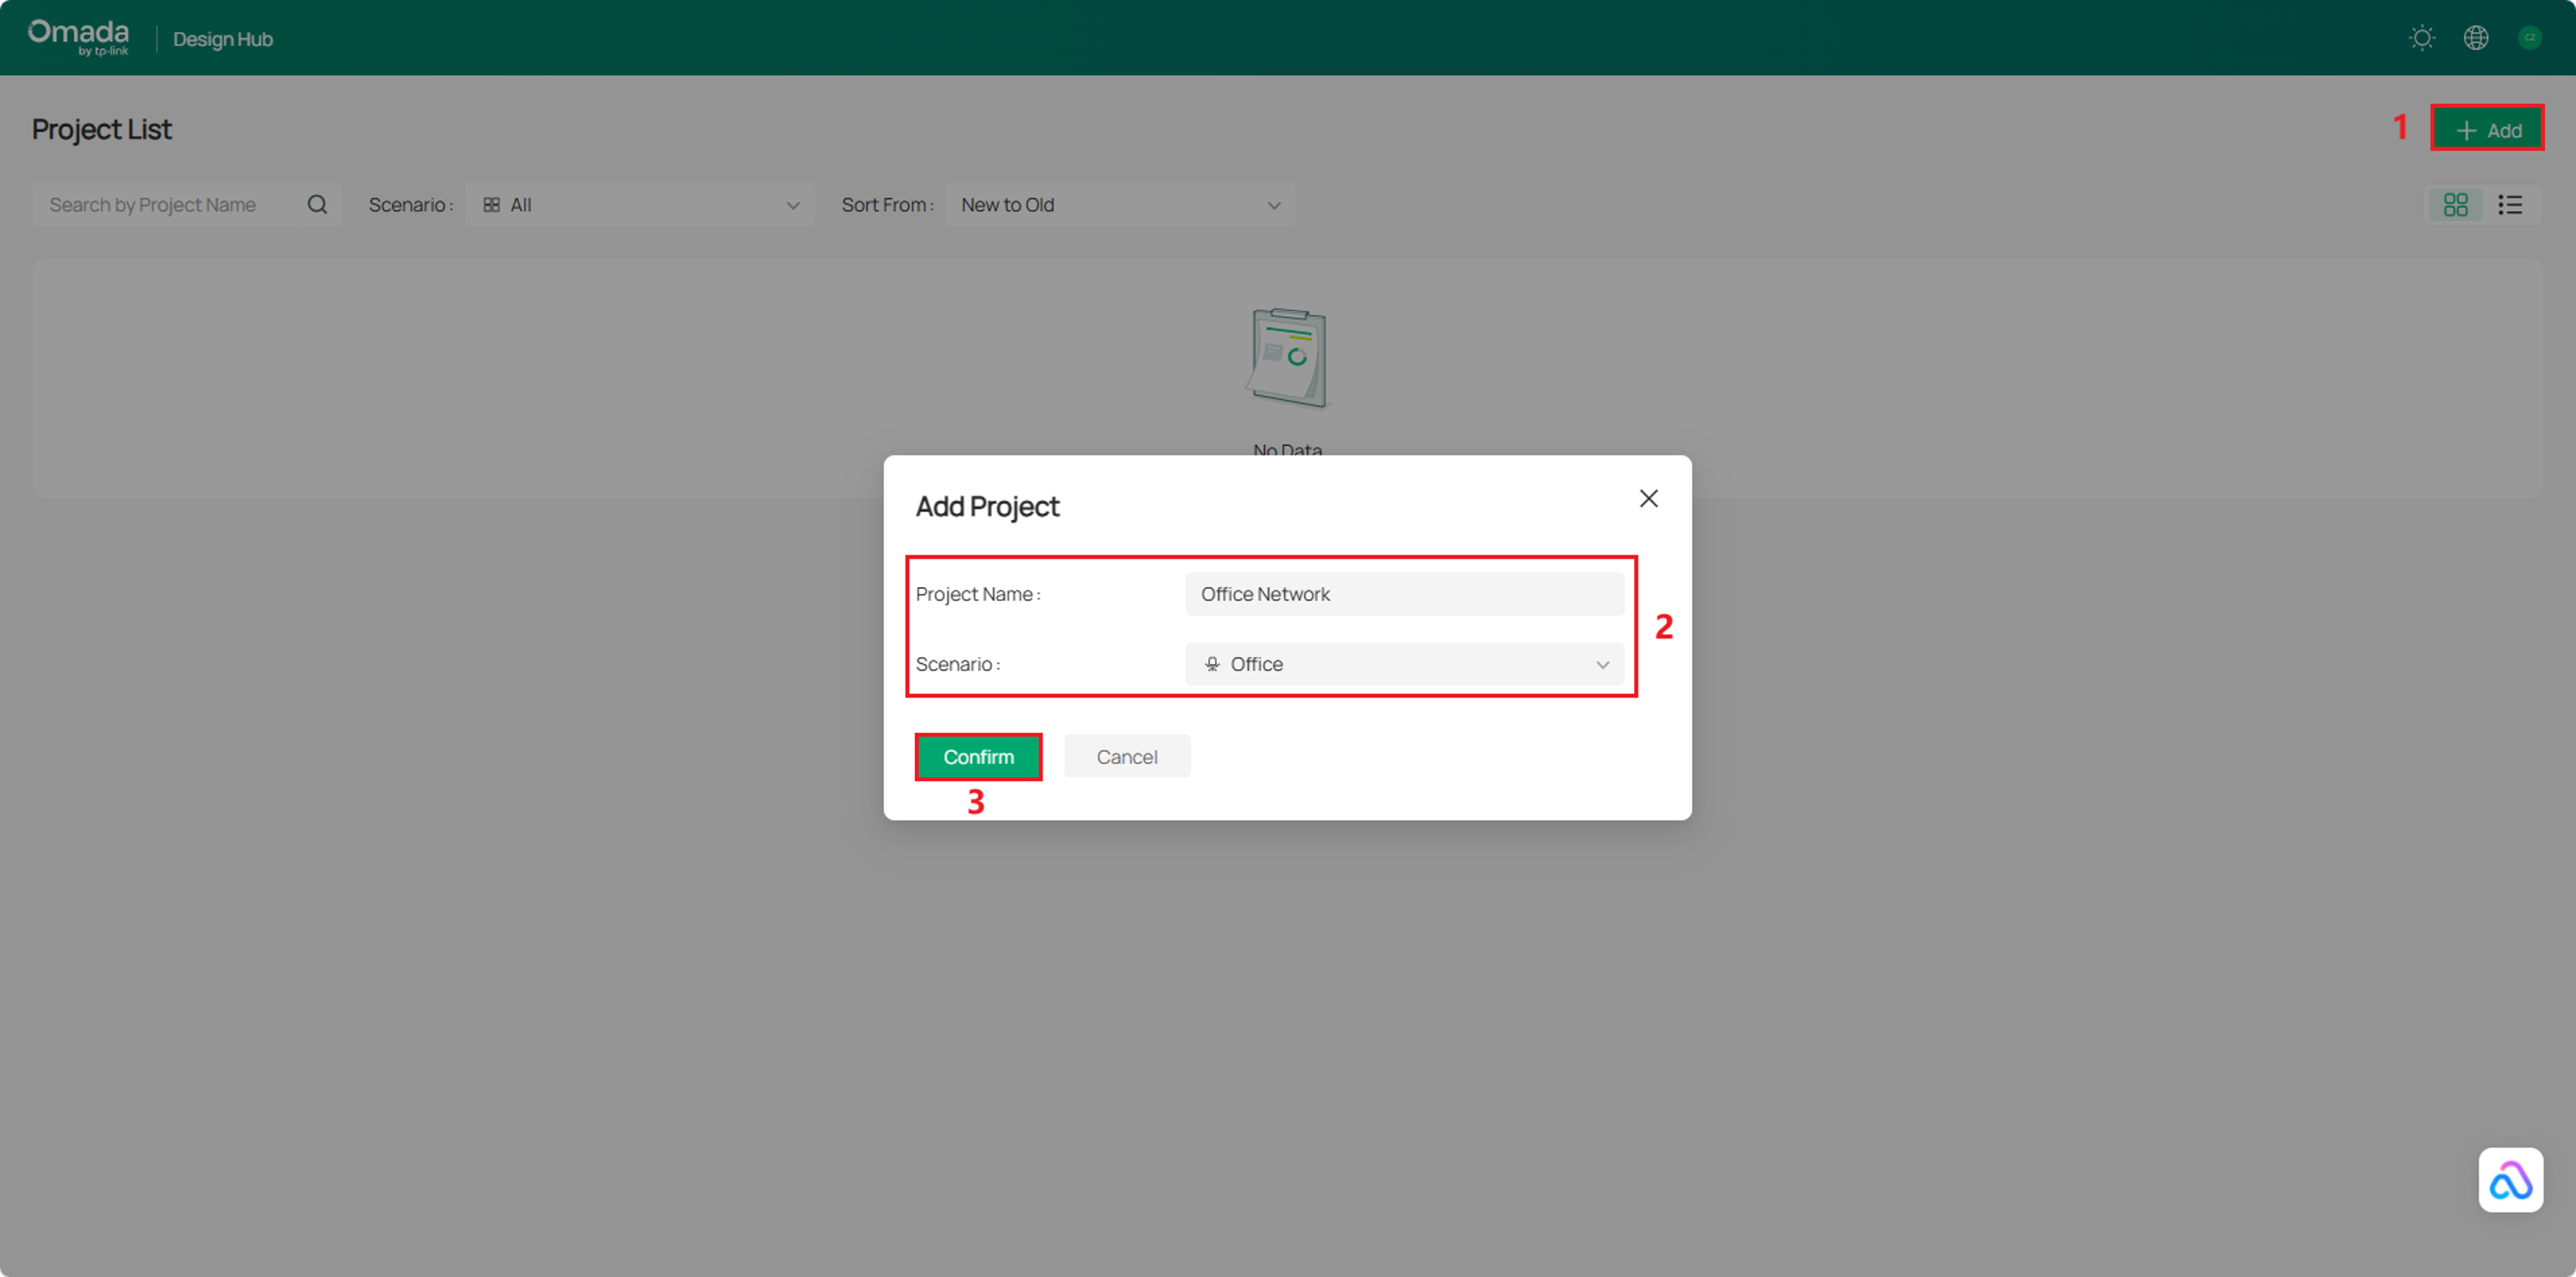Open the Sort From New to Old dropdown

coord(1120,204)
